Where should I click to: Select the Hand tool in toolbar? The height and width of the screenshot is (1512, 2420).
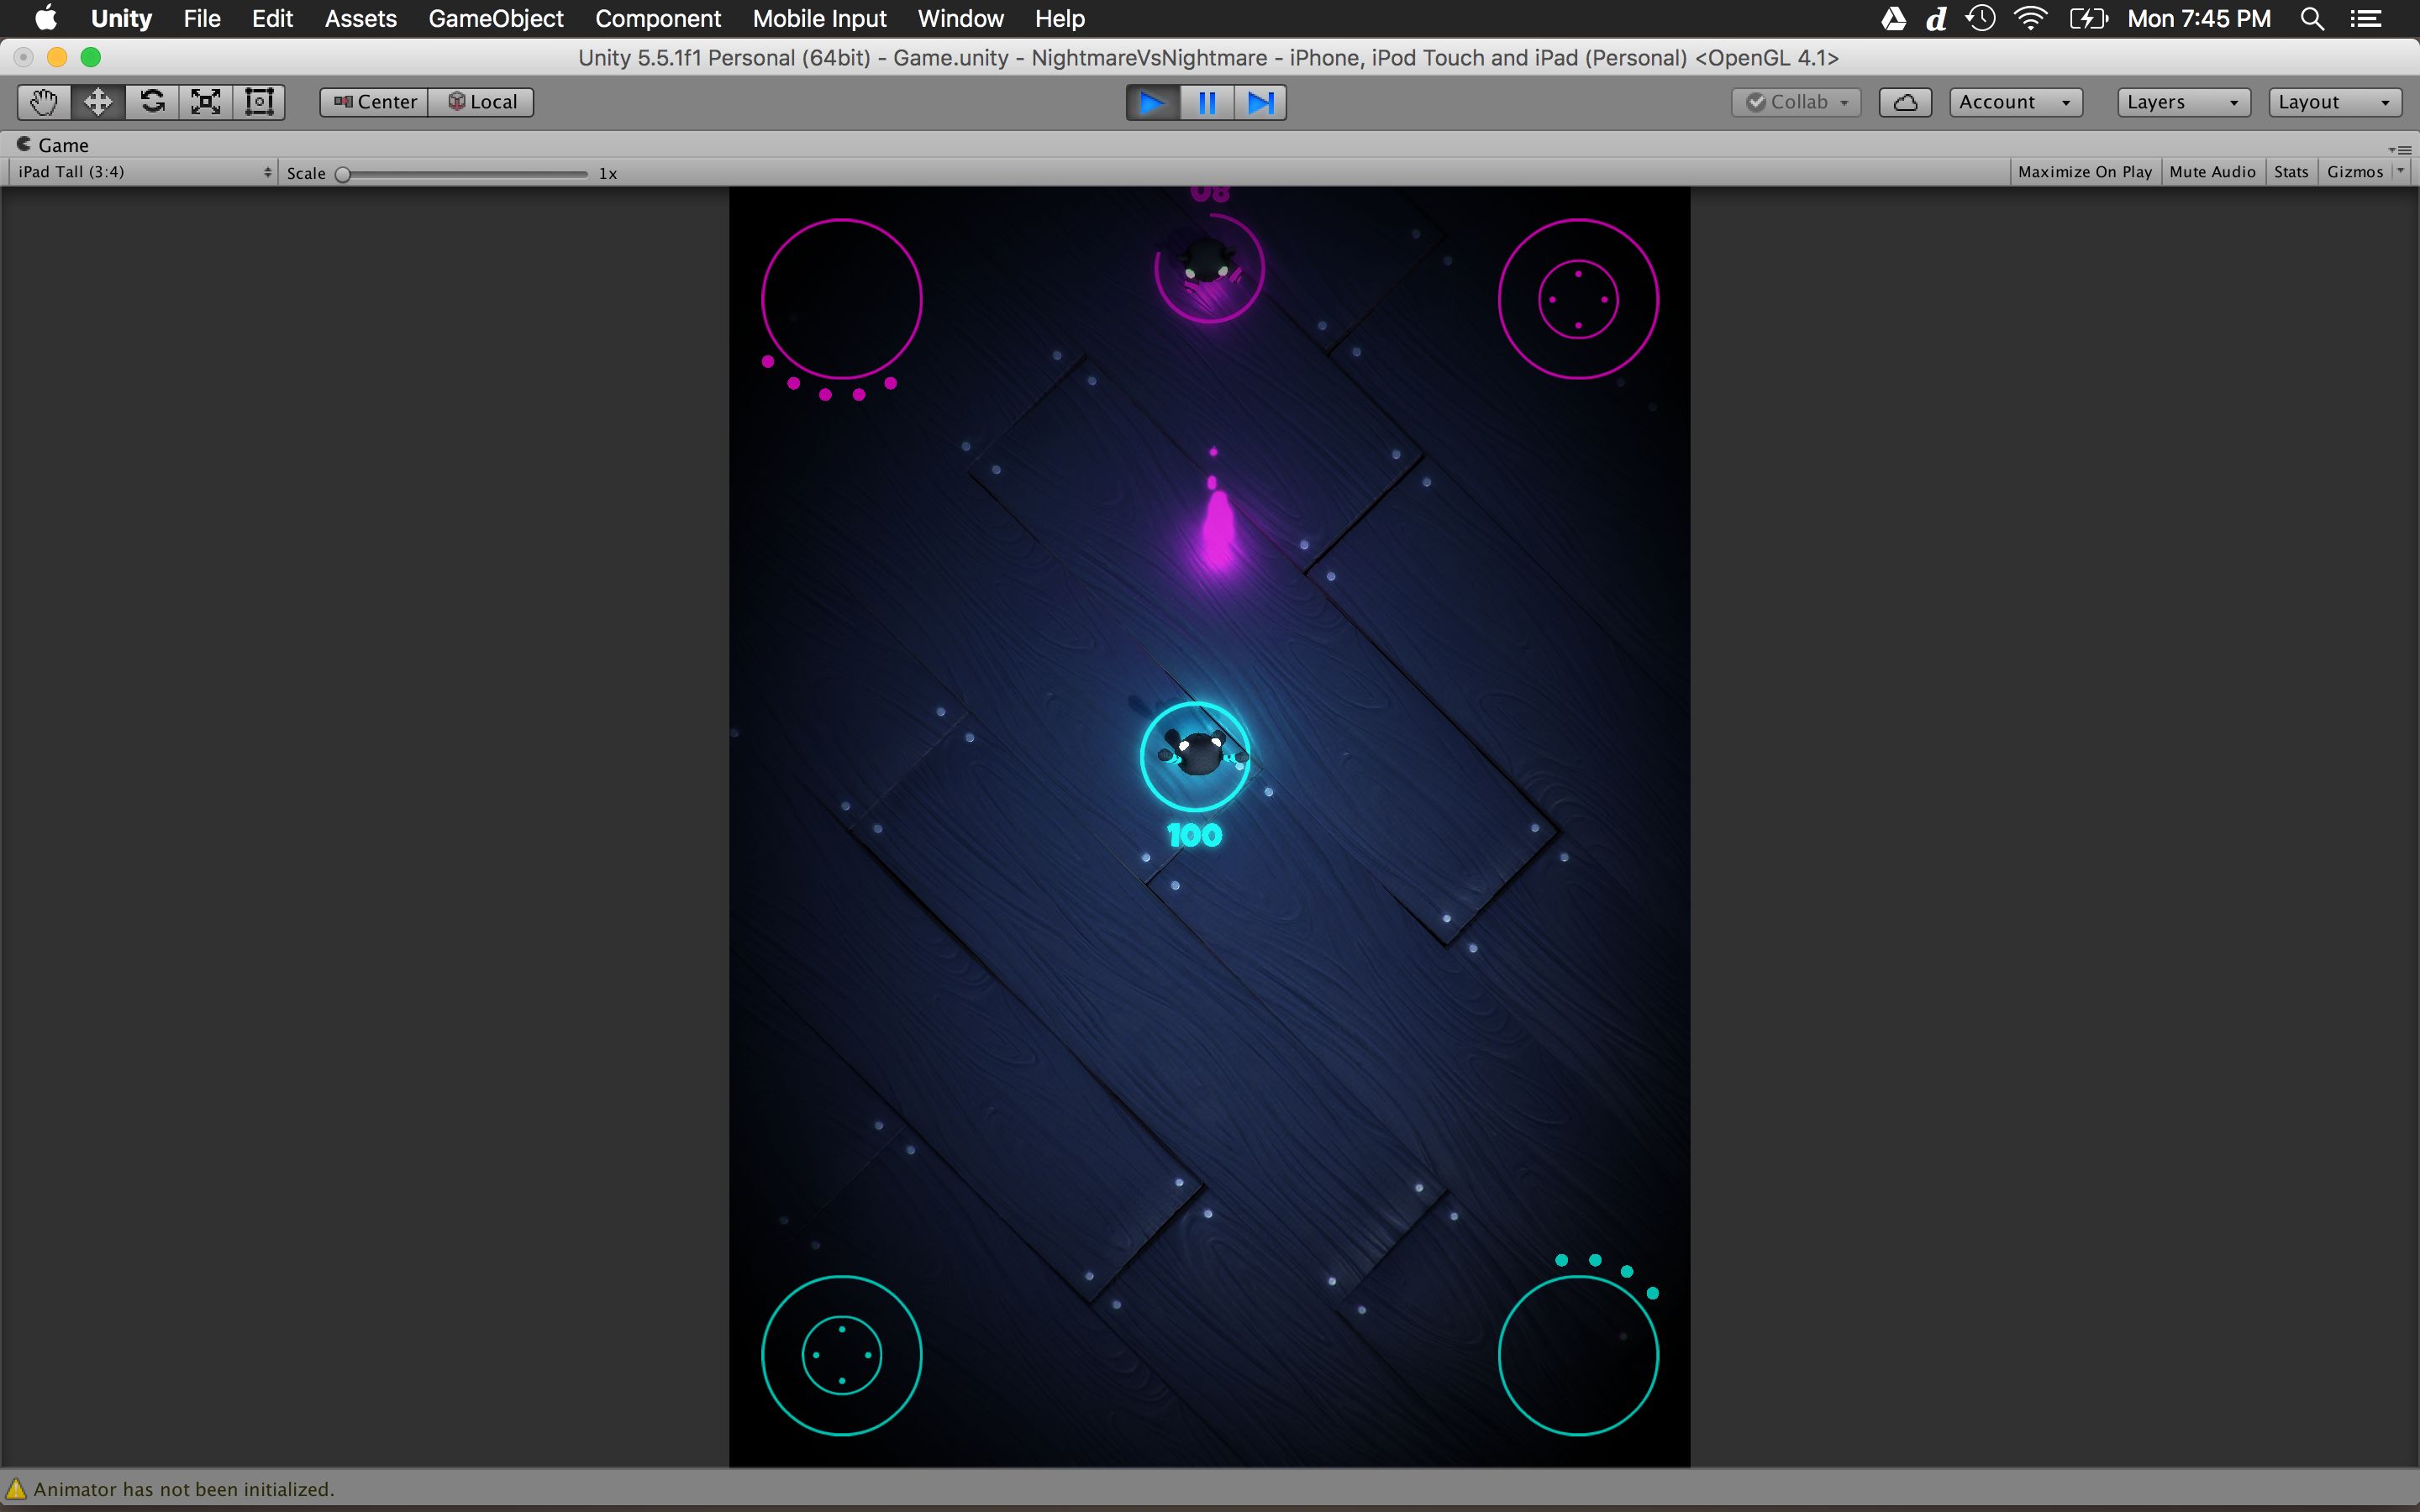(x=44, y=102)
